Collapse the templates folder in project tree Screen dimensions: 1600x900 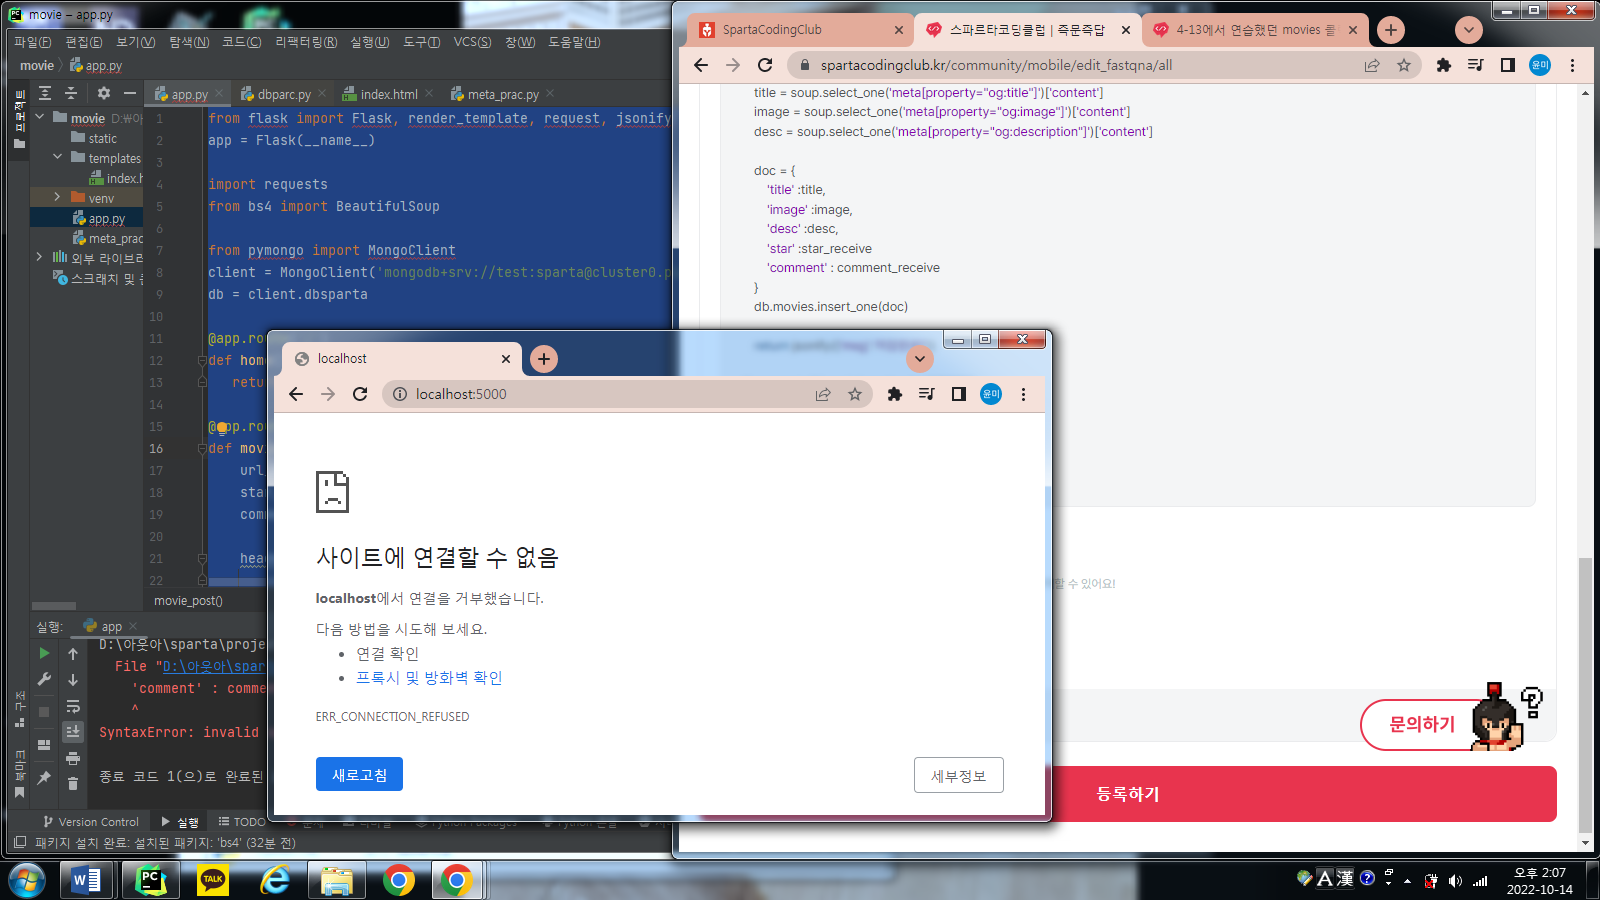click(x=57, y=158)
